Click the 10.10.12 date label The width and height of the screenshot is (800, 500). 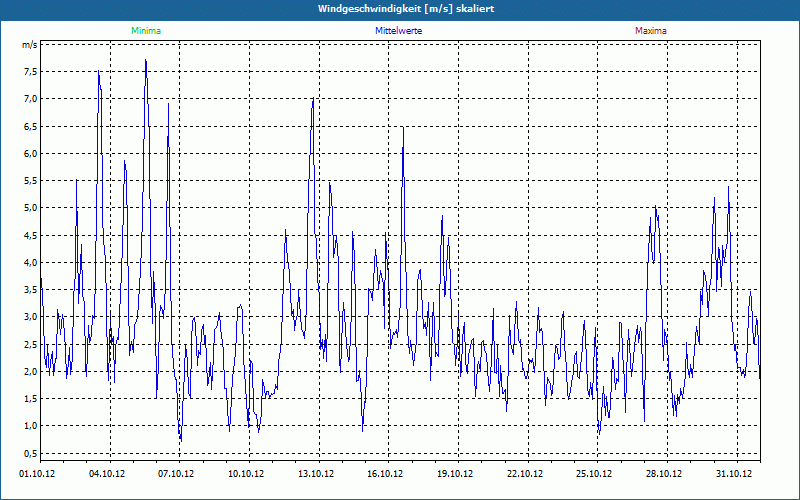[246, 474]
